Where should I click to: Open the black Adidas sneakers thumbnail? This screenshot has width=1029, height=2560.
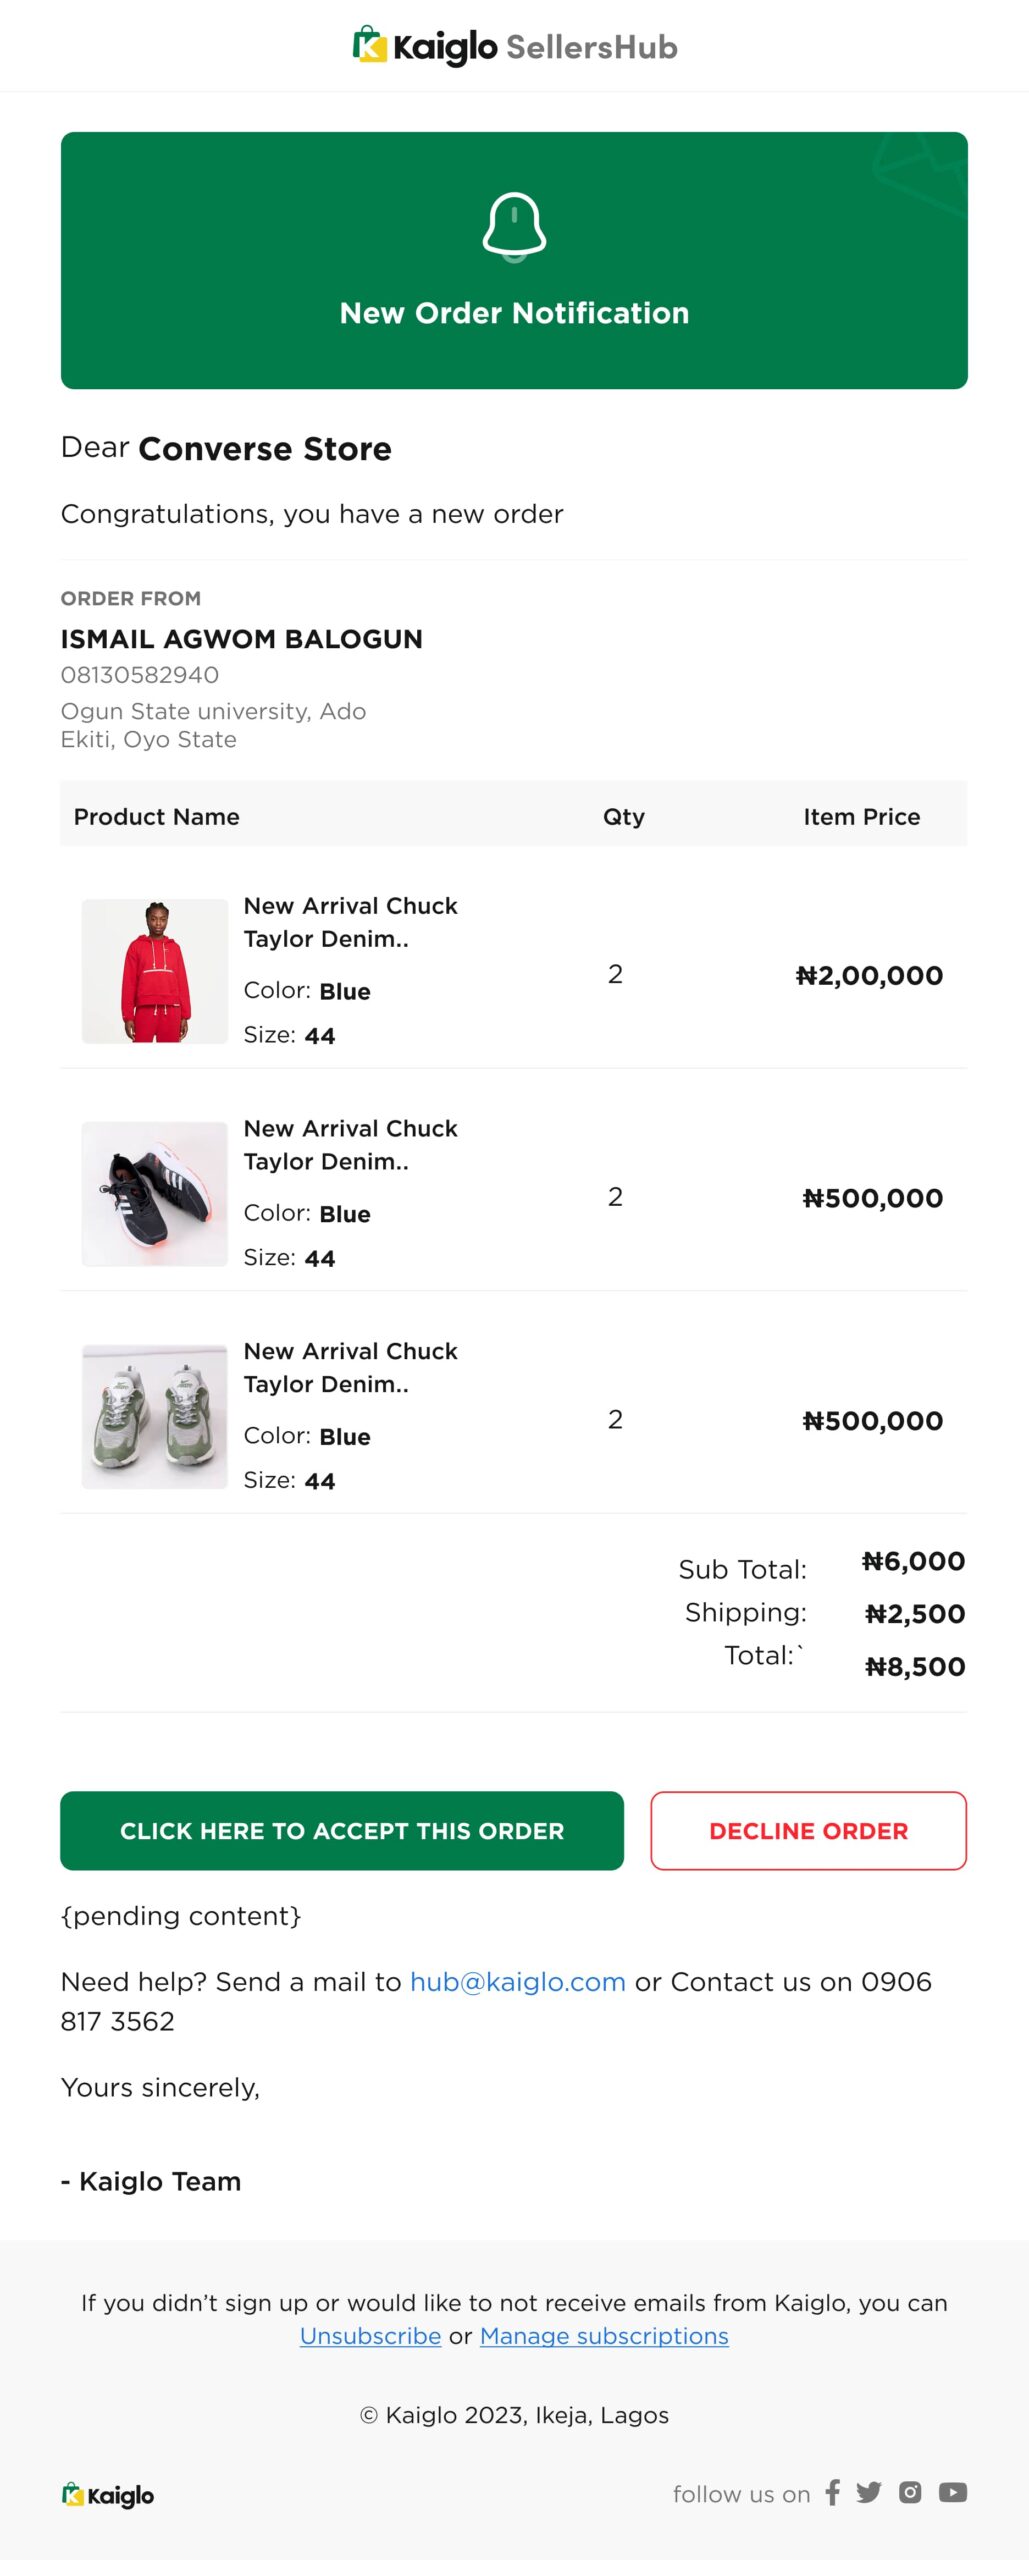coord(155,1194)
